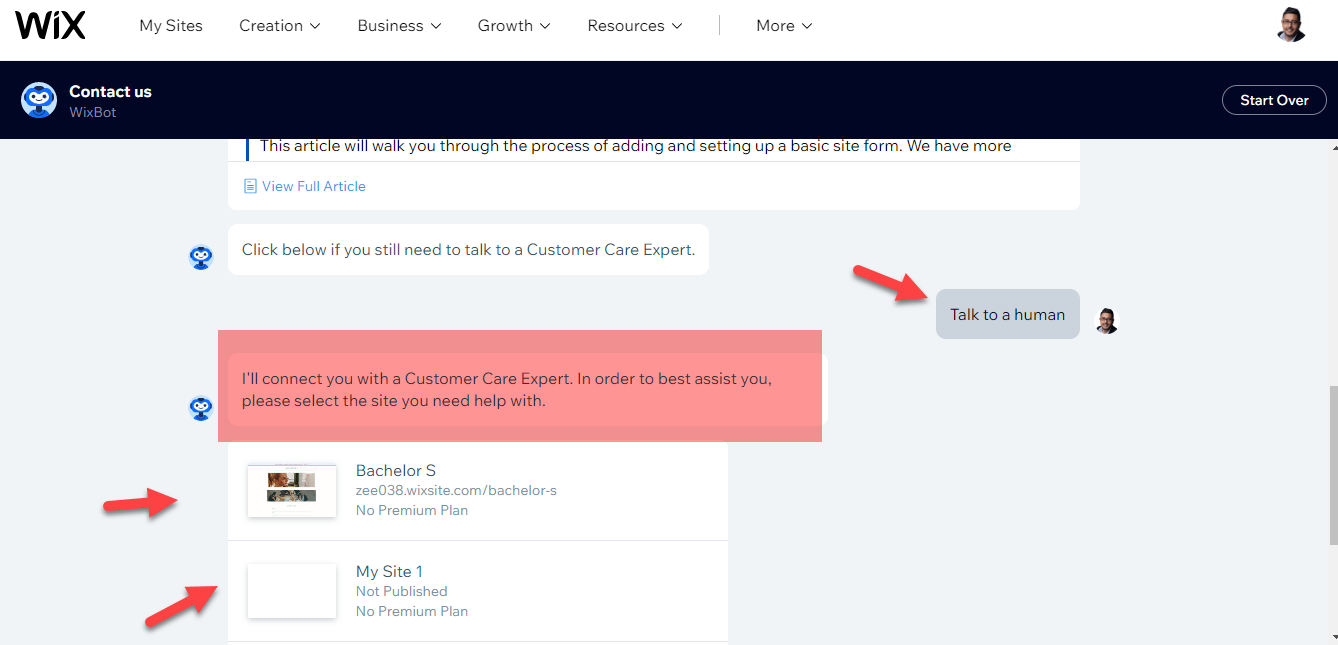1338x645 pixels.
Task: Open your profile avatar at top right
Action: 1290,24
